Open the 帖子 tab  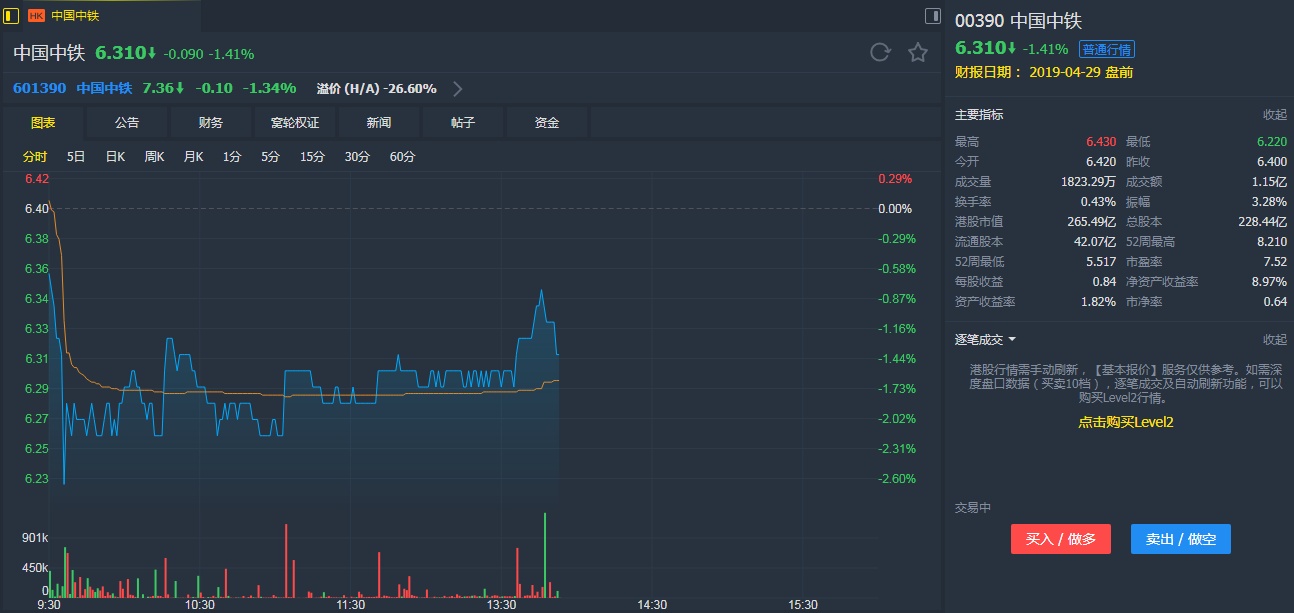click(x=463, y=122)
